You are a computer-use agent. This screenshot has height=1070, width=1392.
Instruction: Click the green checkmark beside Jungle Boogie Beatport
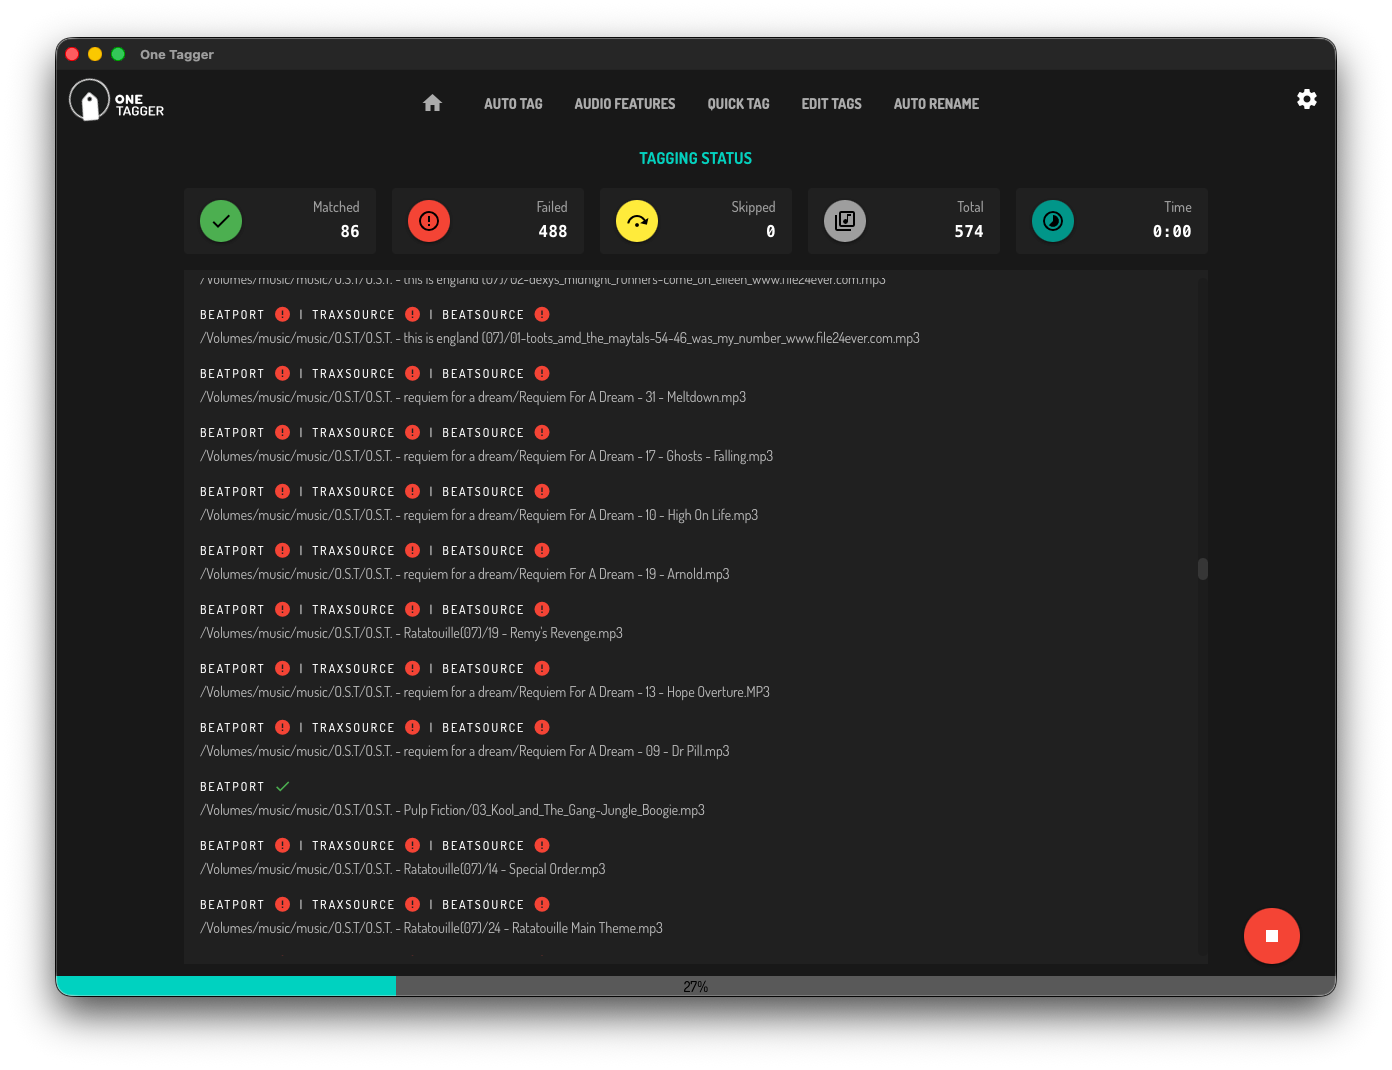pos(283,786)
